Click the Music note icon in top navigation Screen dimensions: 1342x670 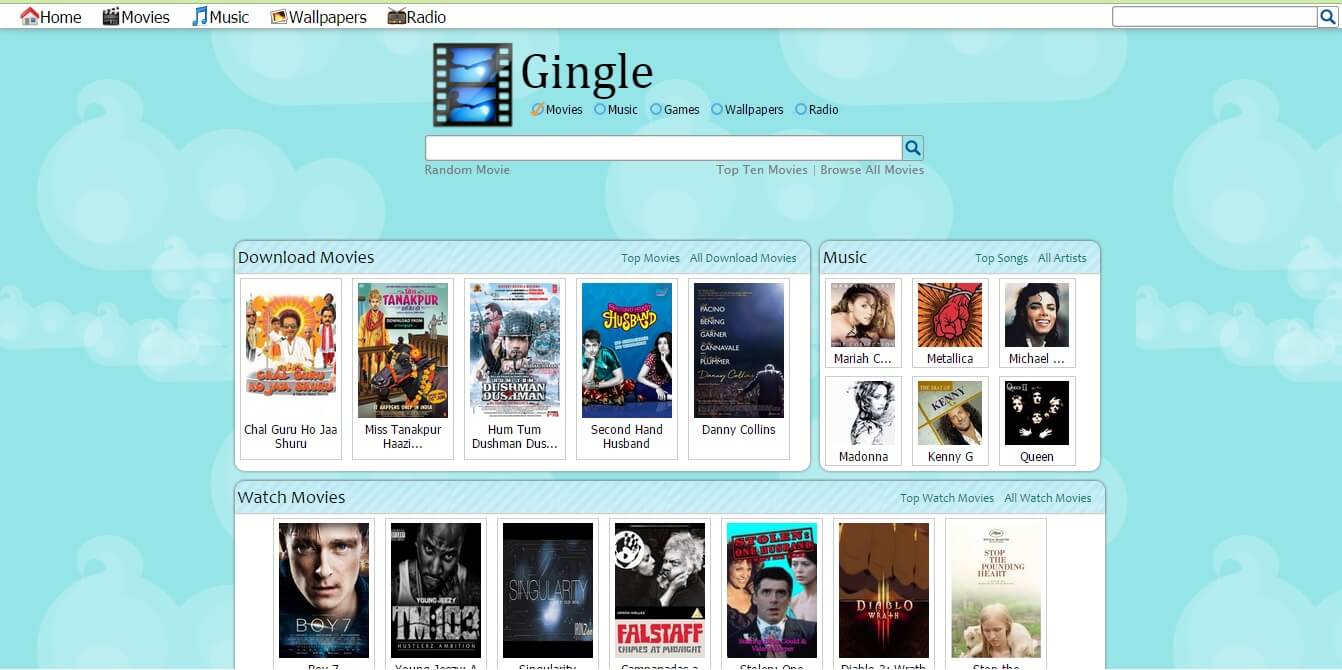(200, 17)
